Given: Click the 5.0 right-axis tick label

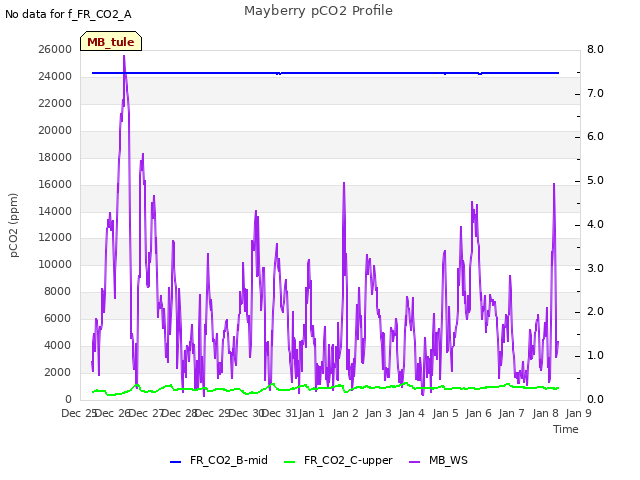Looking at the screenshot, I should pos(595,181).
